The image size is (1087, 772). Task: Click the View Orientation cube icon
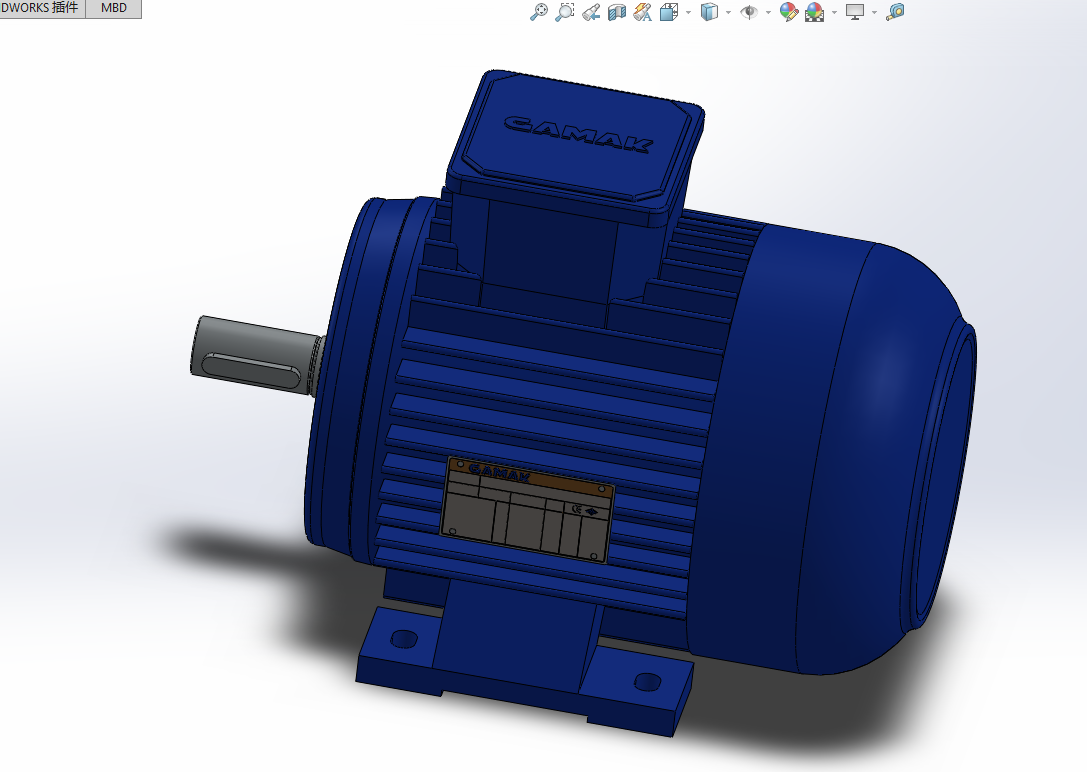pyautogui.click(x=669, y=12)
